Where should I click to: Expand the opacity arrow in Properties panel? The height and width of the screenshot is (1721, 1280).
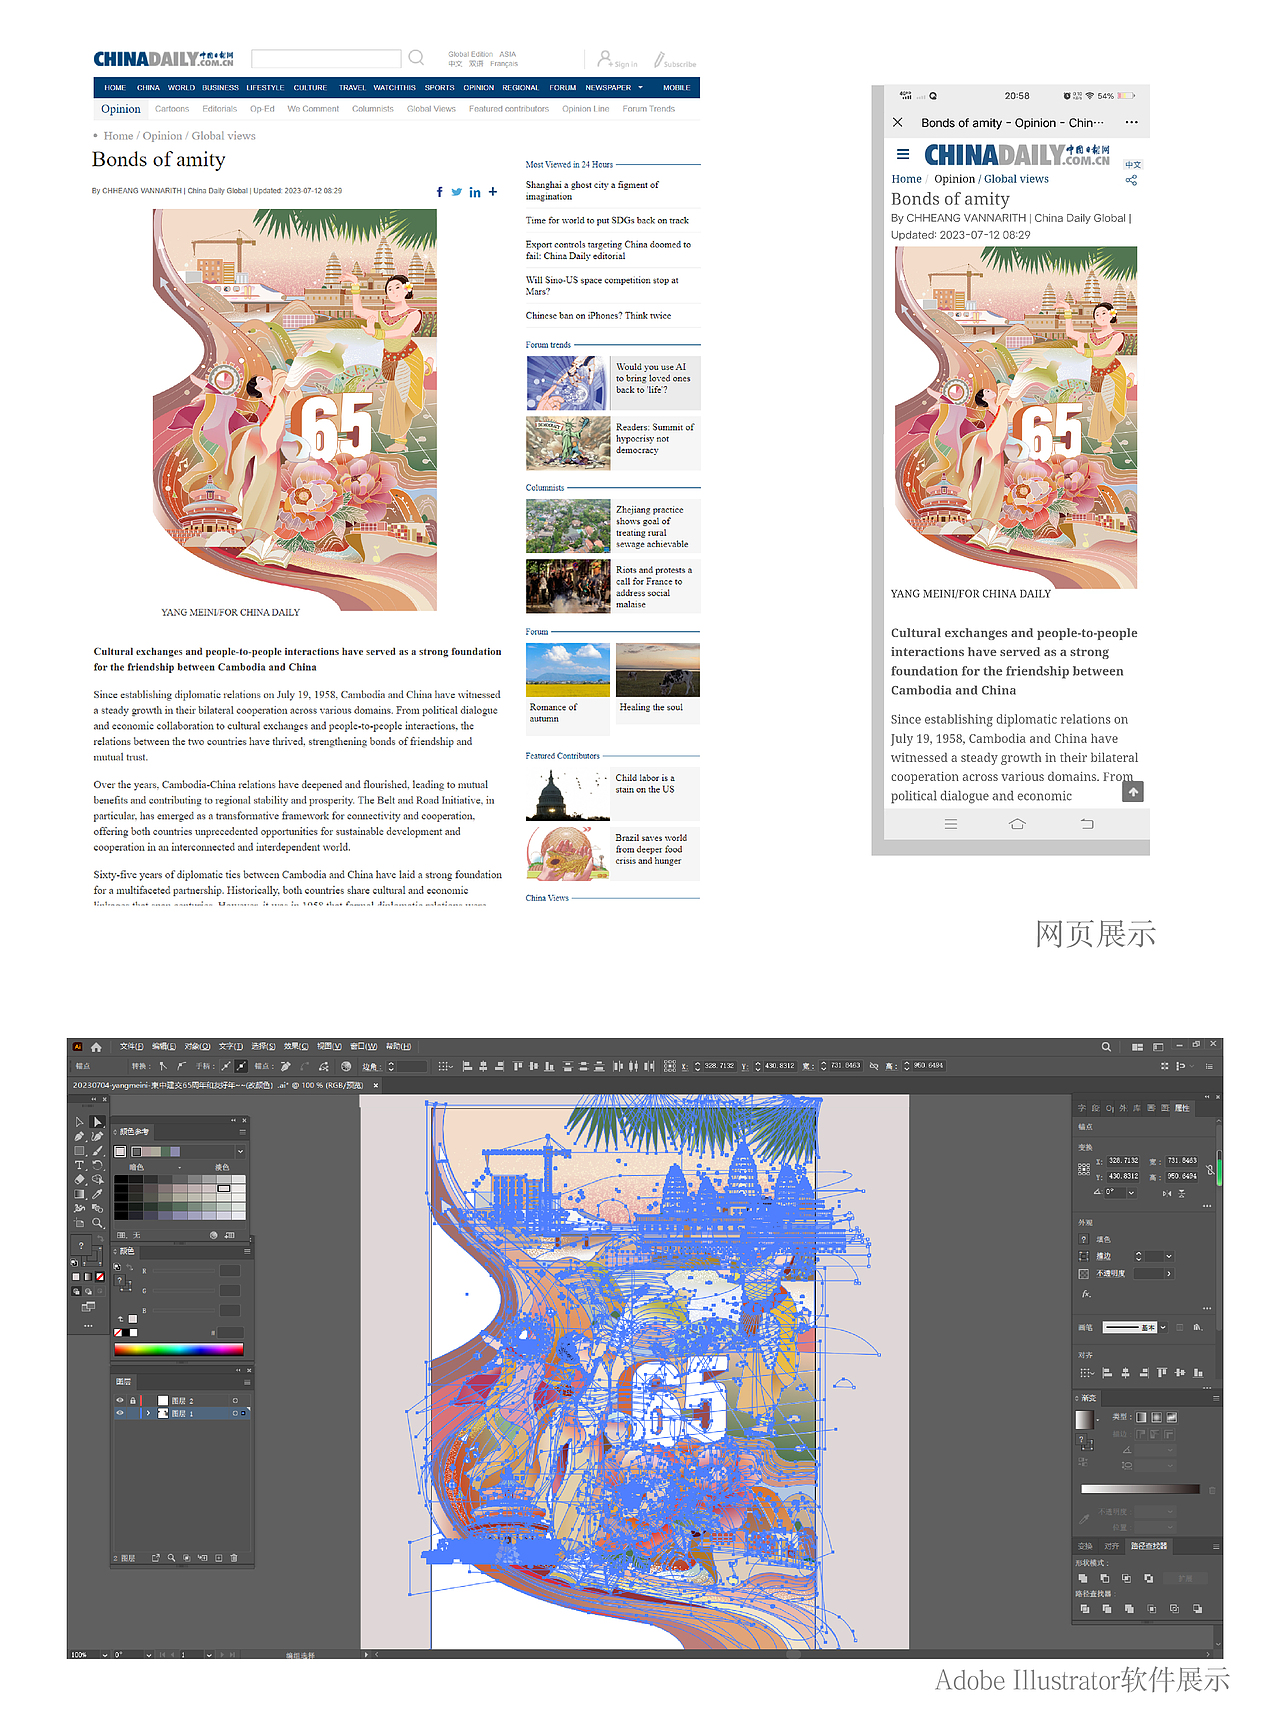(x=1169, y=1273)
